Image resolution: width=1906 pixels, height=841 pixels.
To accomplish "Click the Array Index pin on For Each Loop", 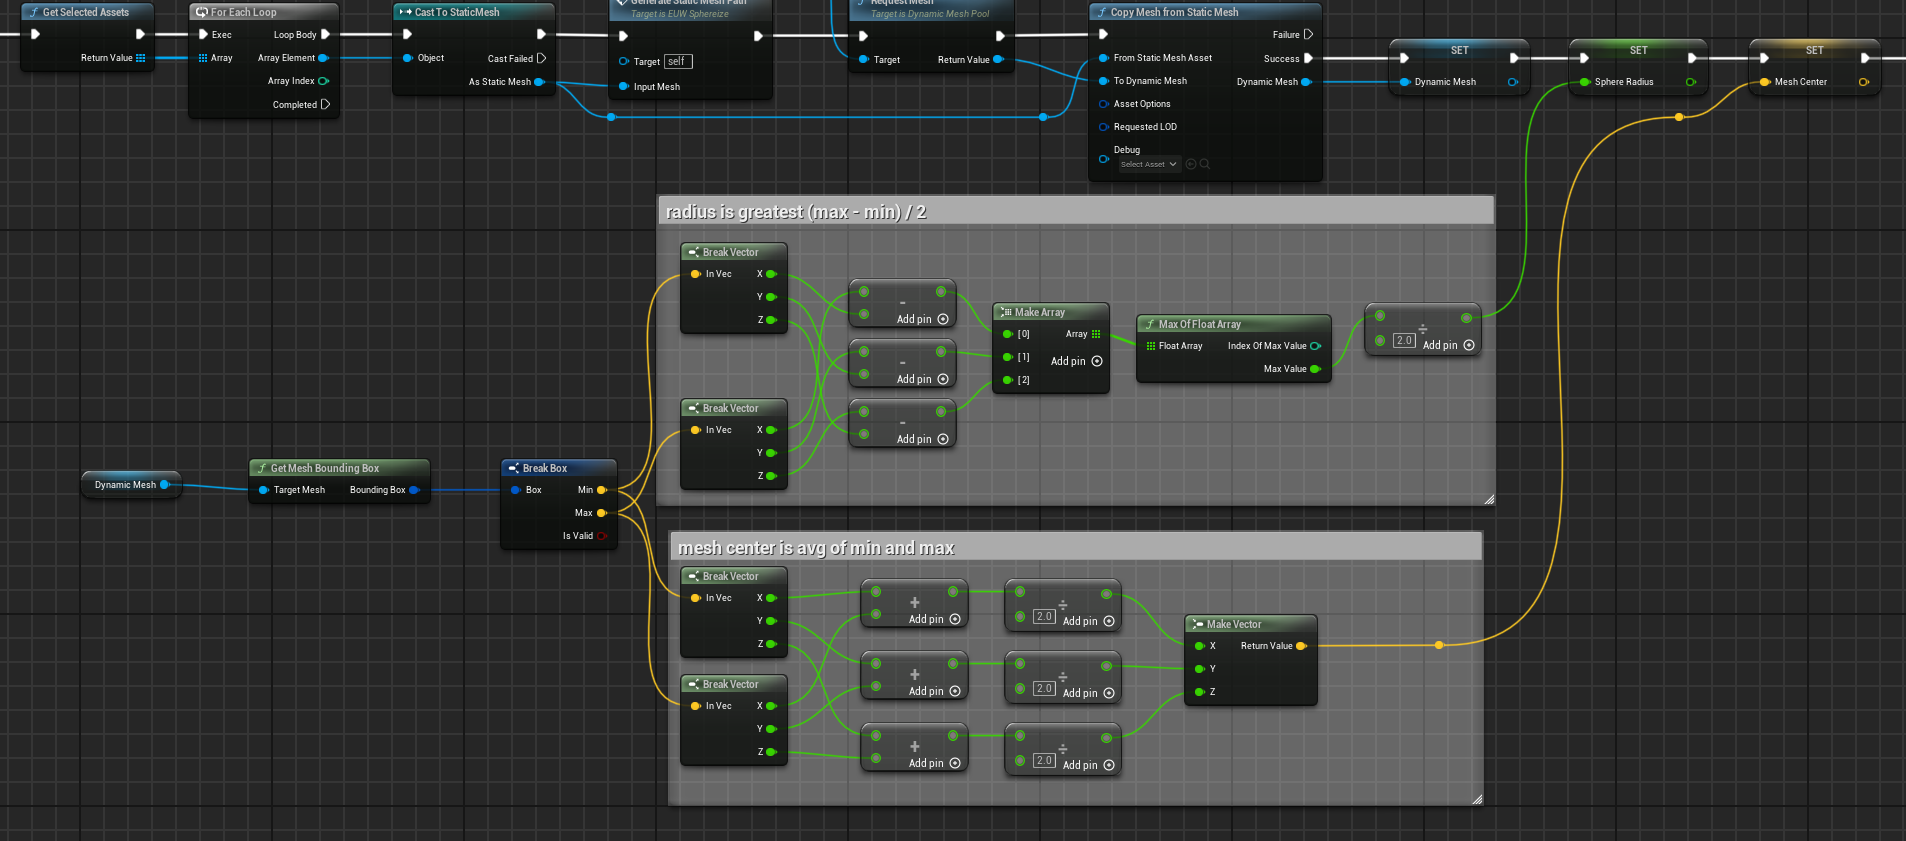I will pos(323,81).
